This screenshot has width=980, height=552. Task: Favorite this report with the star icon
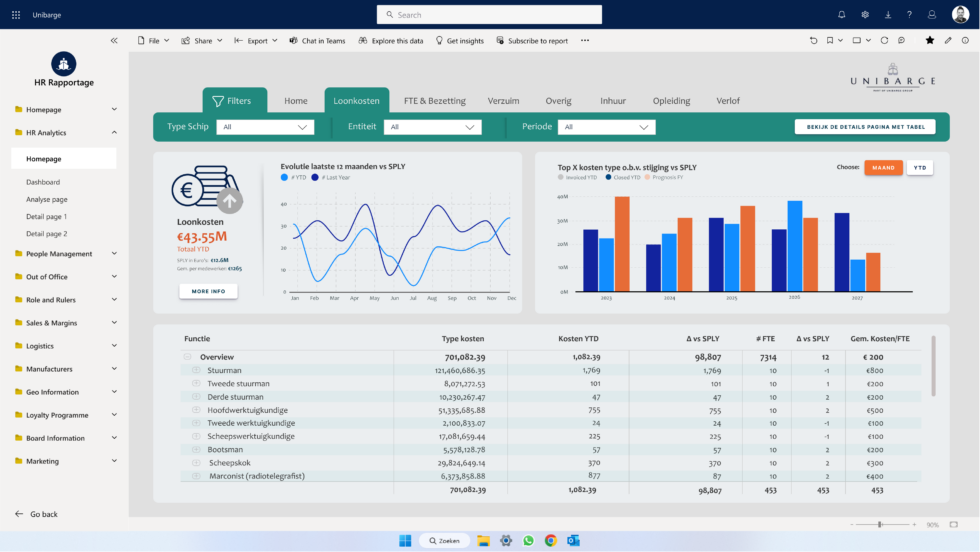[930, 41]
